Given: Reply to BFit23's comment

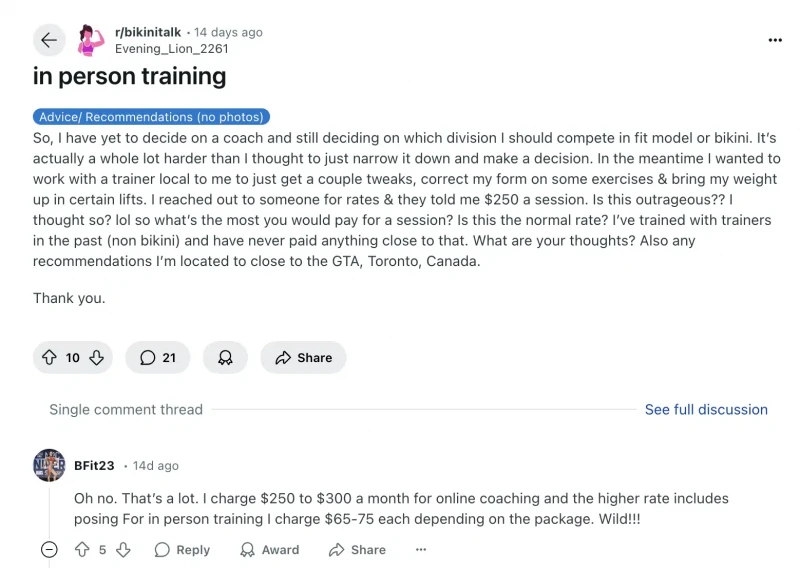Looking at the screenshot, I should (182, 550).
